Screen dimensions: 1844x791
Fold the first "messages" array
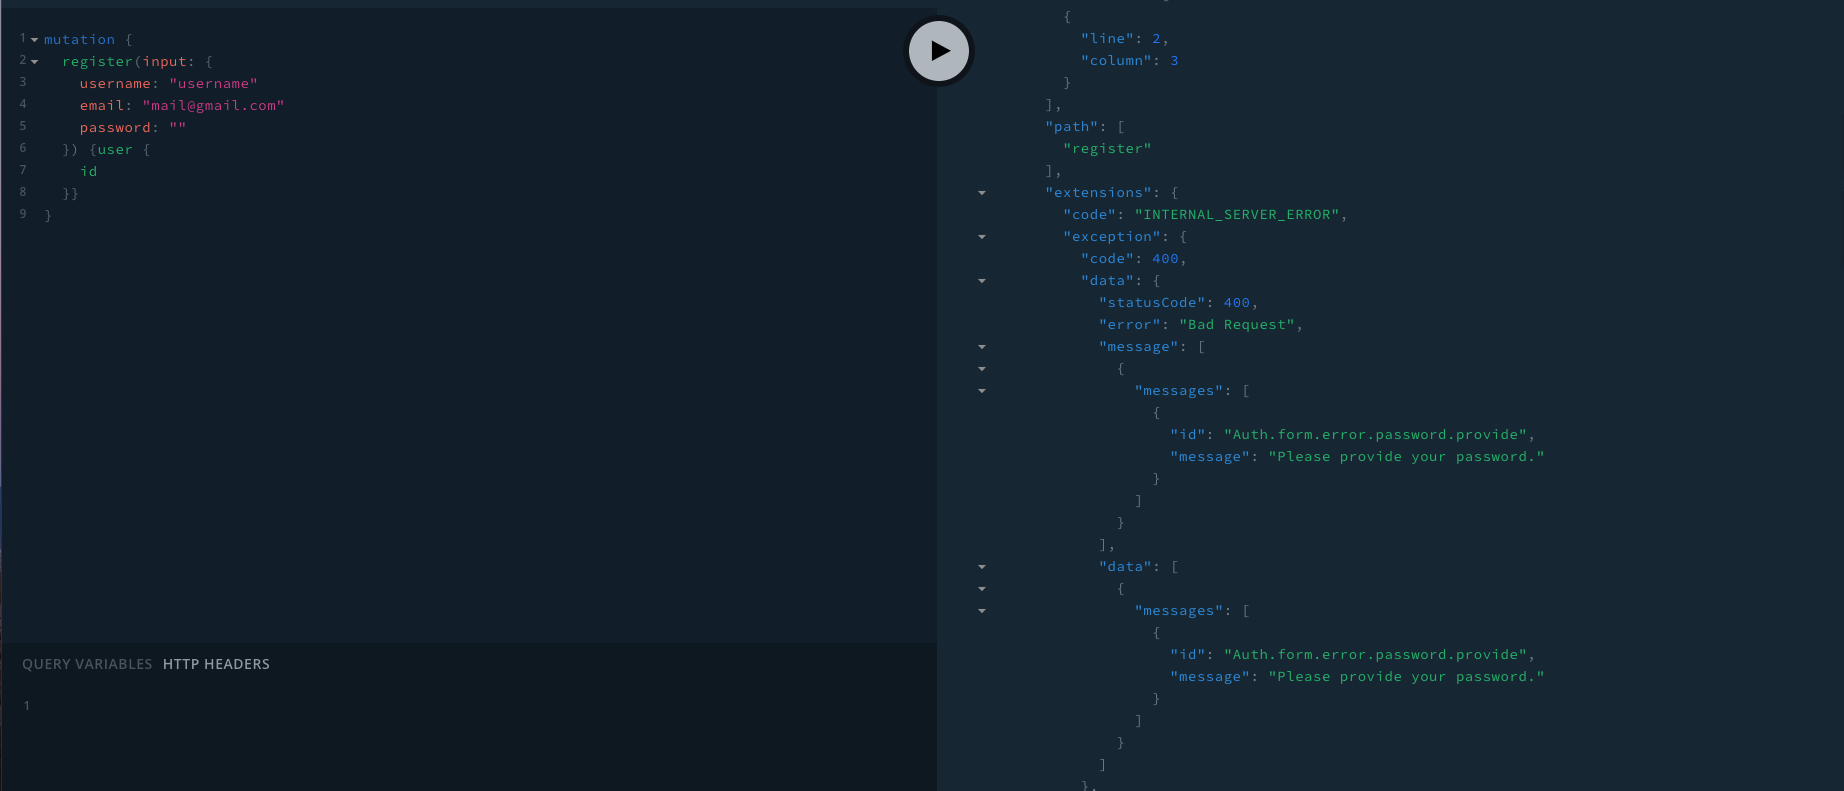tap(982, 391)
